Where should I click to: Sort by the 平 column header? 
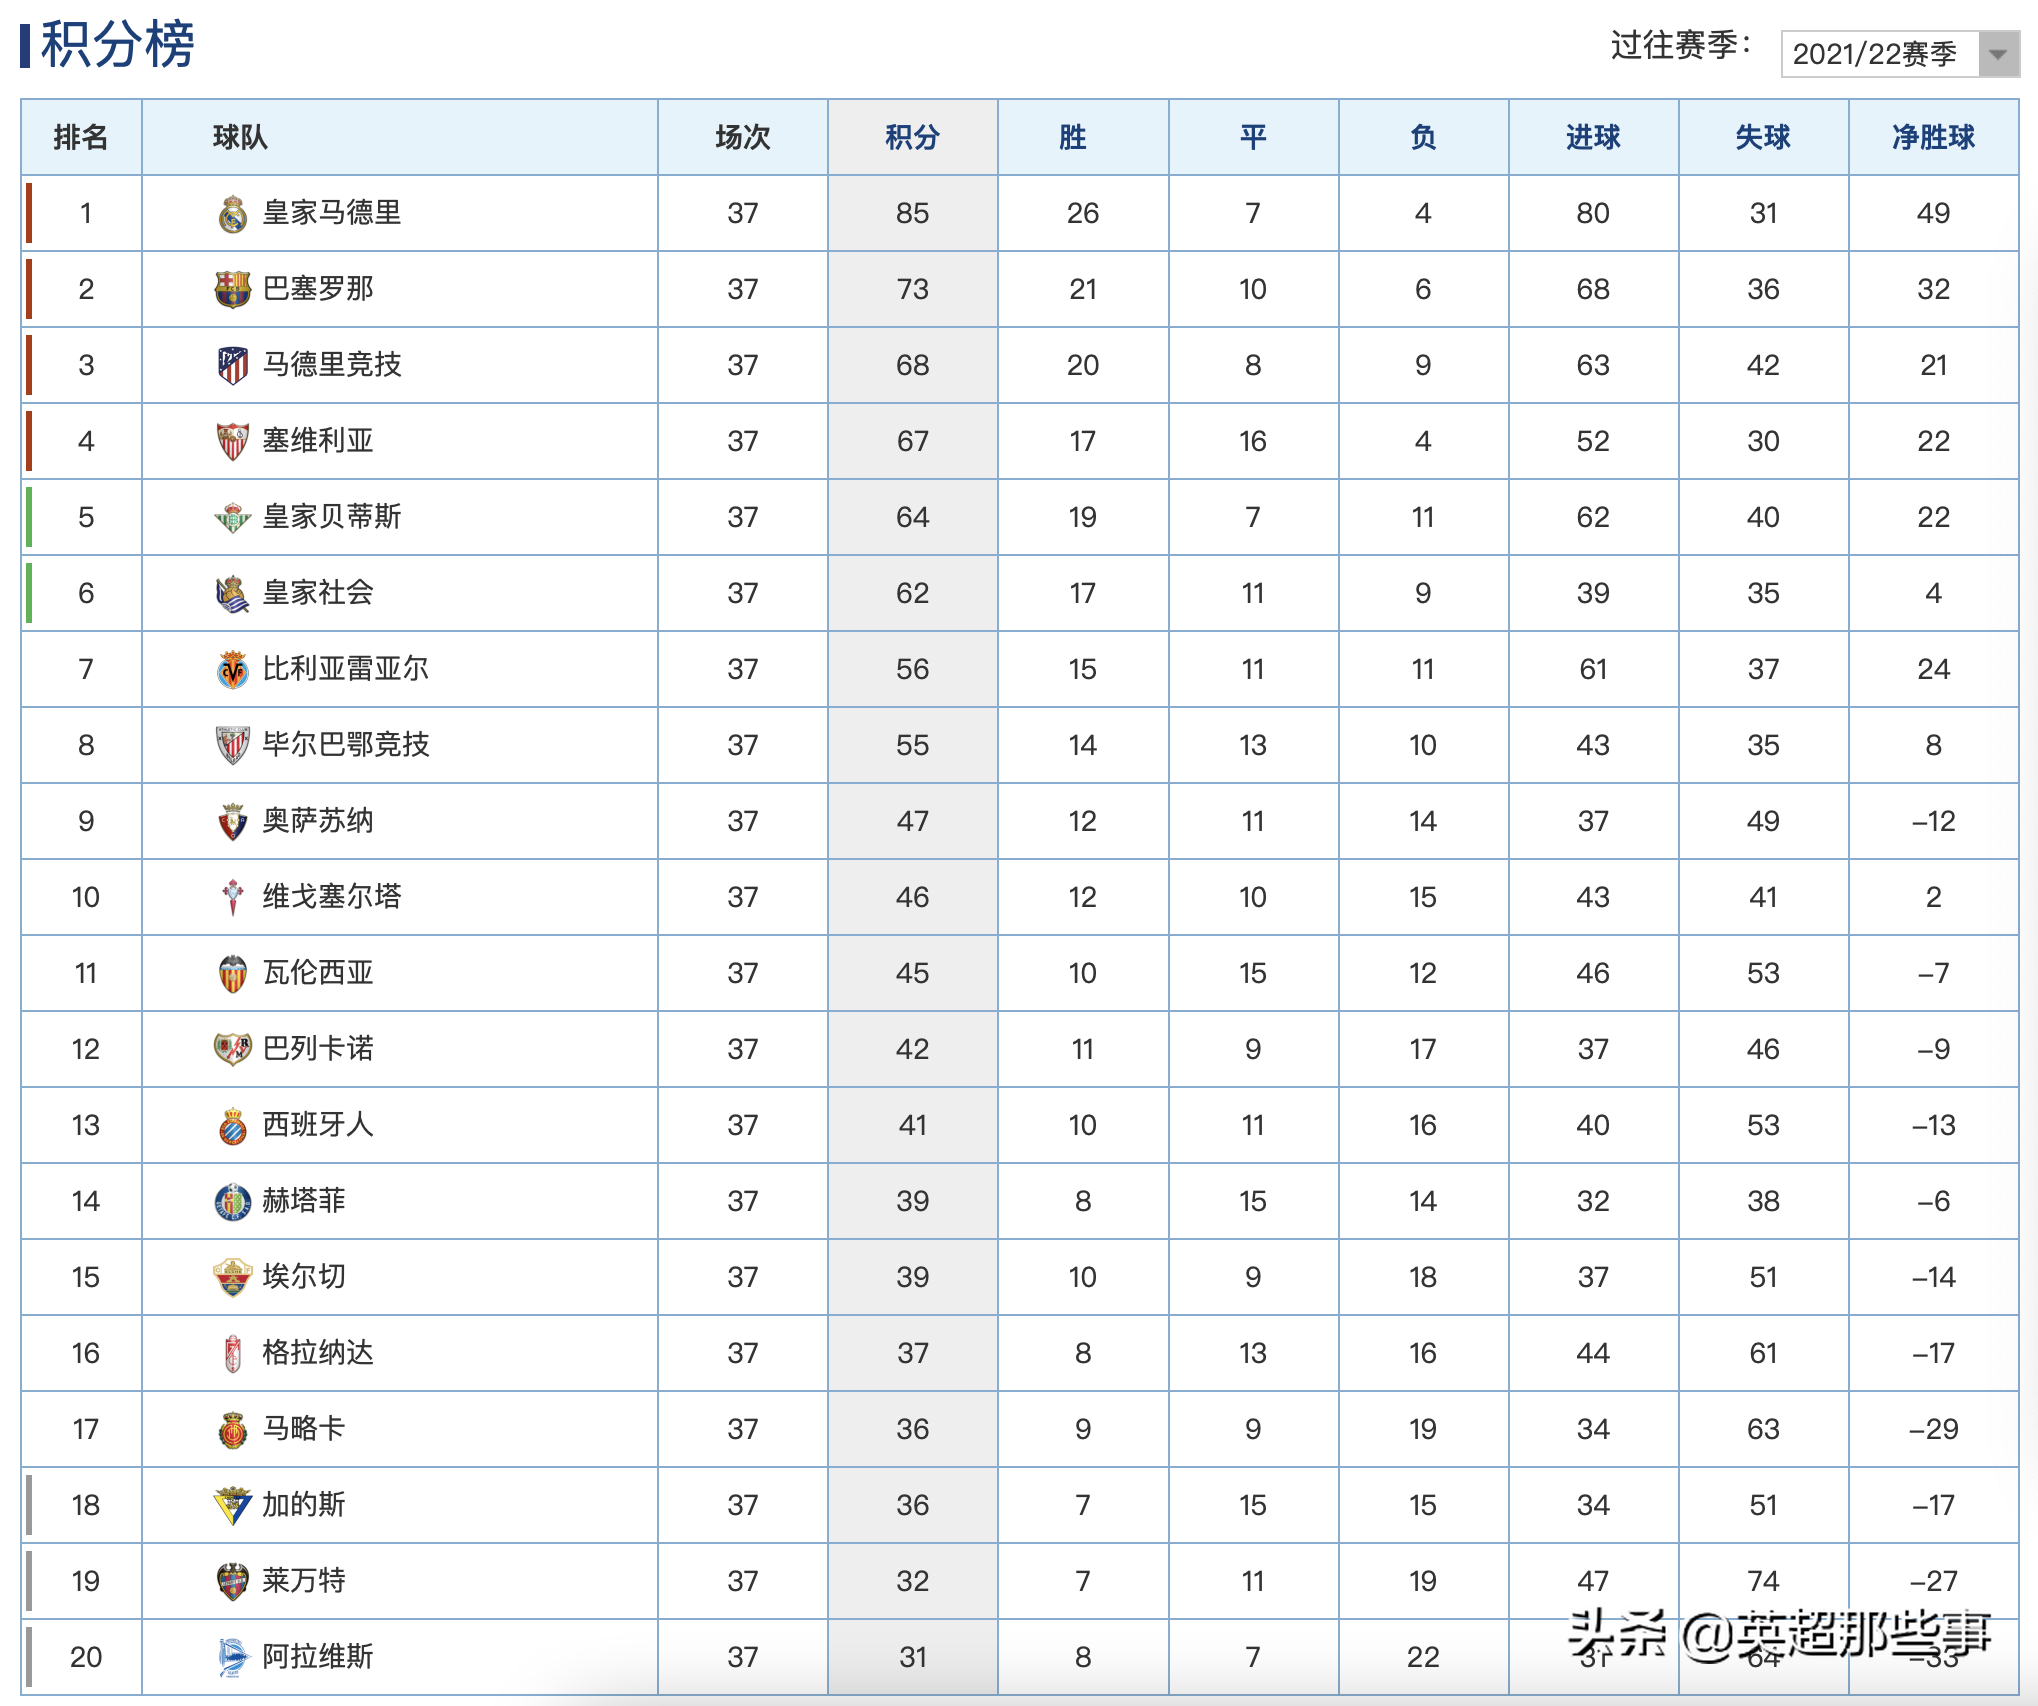pos(1253,137)
